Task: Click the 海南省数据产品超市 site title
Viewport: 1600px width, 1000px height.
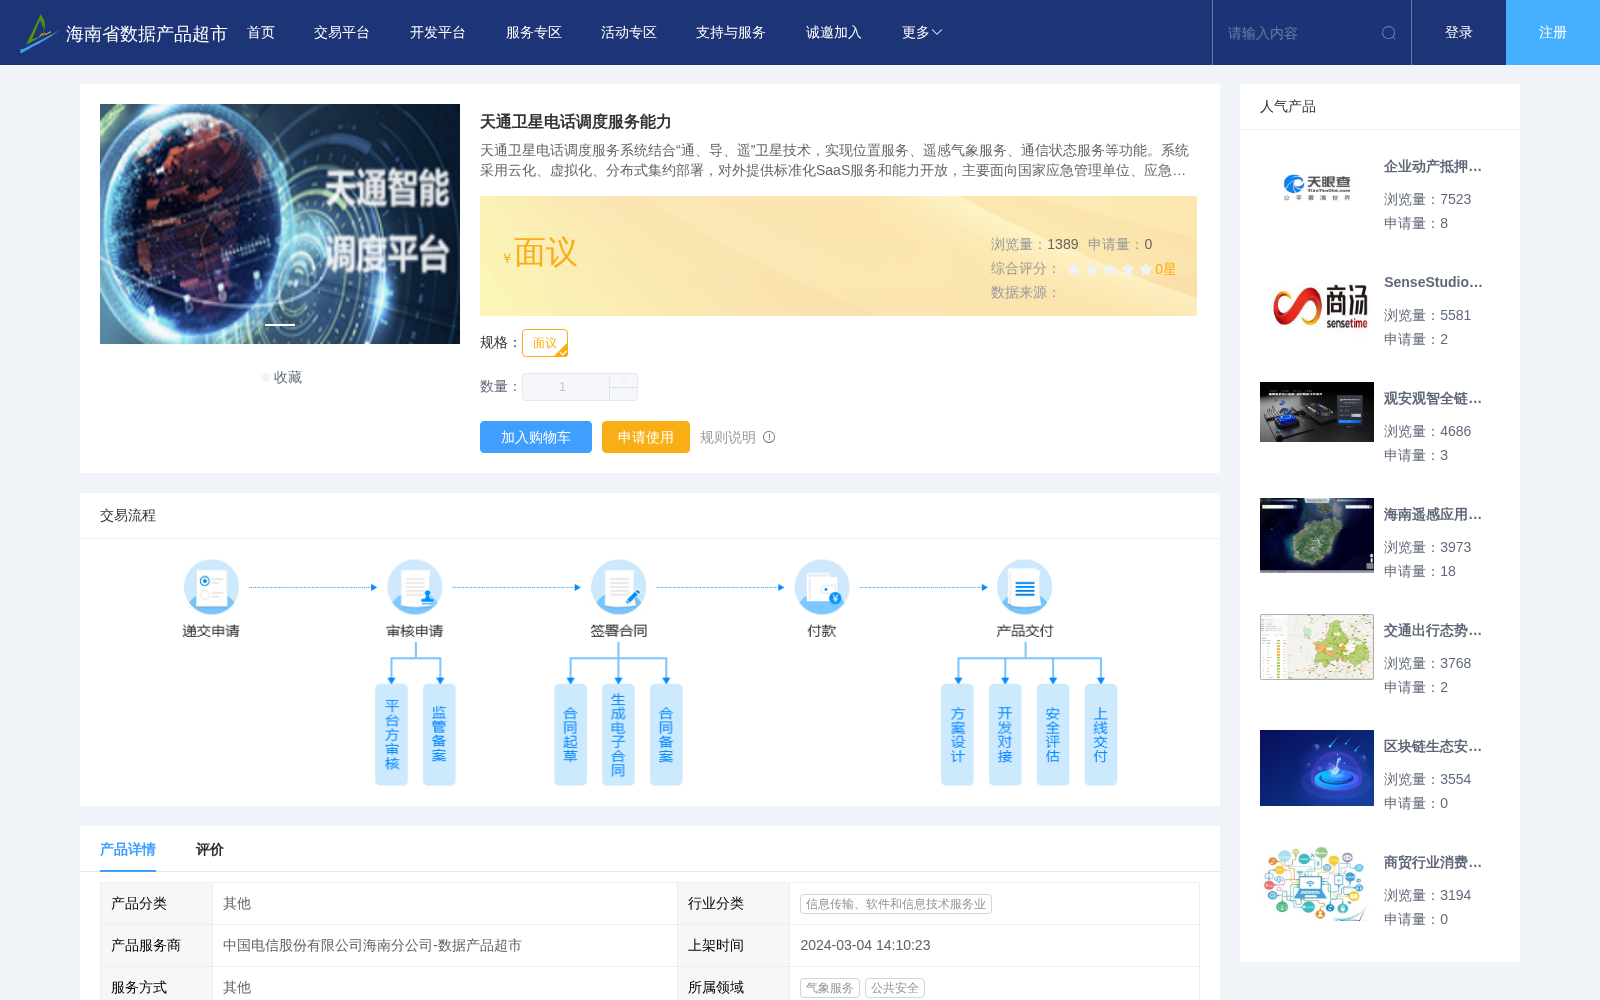Action: [x=147, y=34]
